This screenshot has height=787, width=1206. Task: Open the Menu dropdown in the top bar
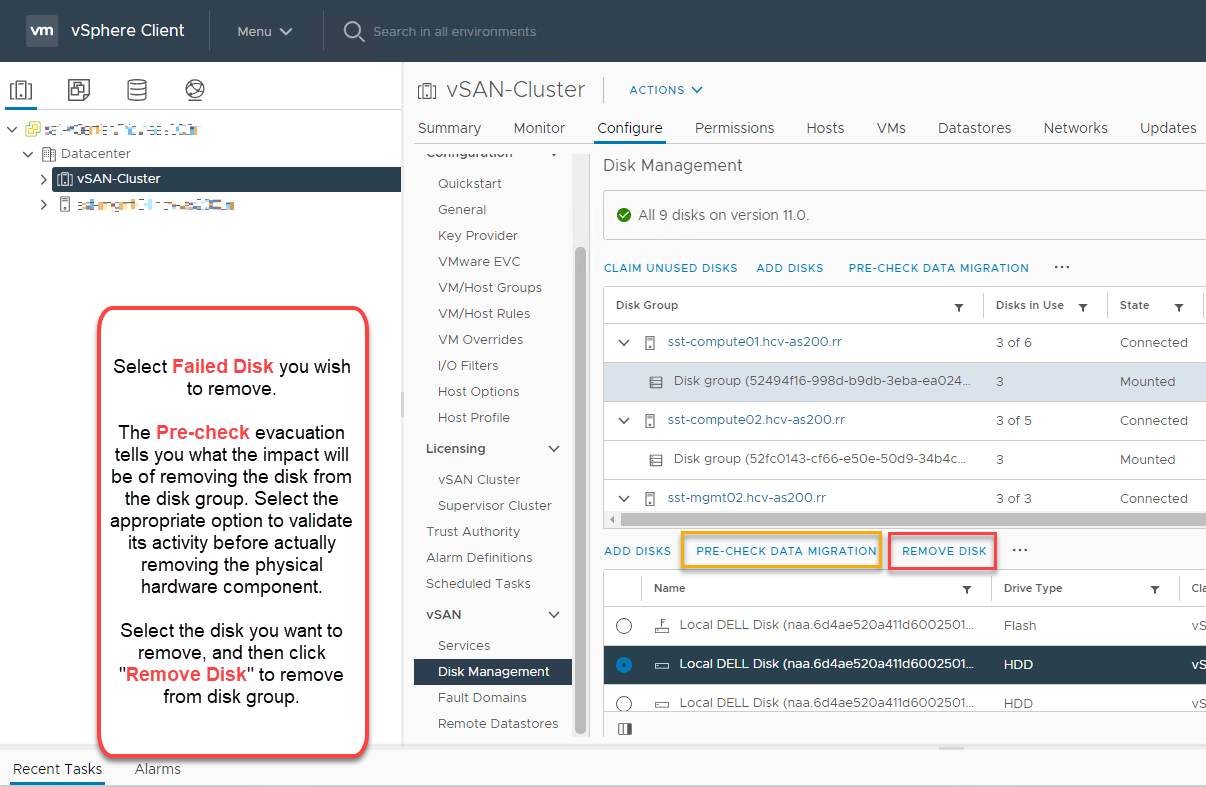click(x=263, y=31)
